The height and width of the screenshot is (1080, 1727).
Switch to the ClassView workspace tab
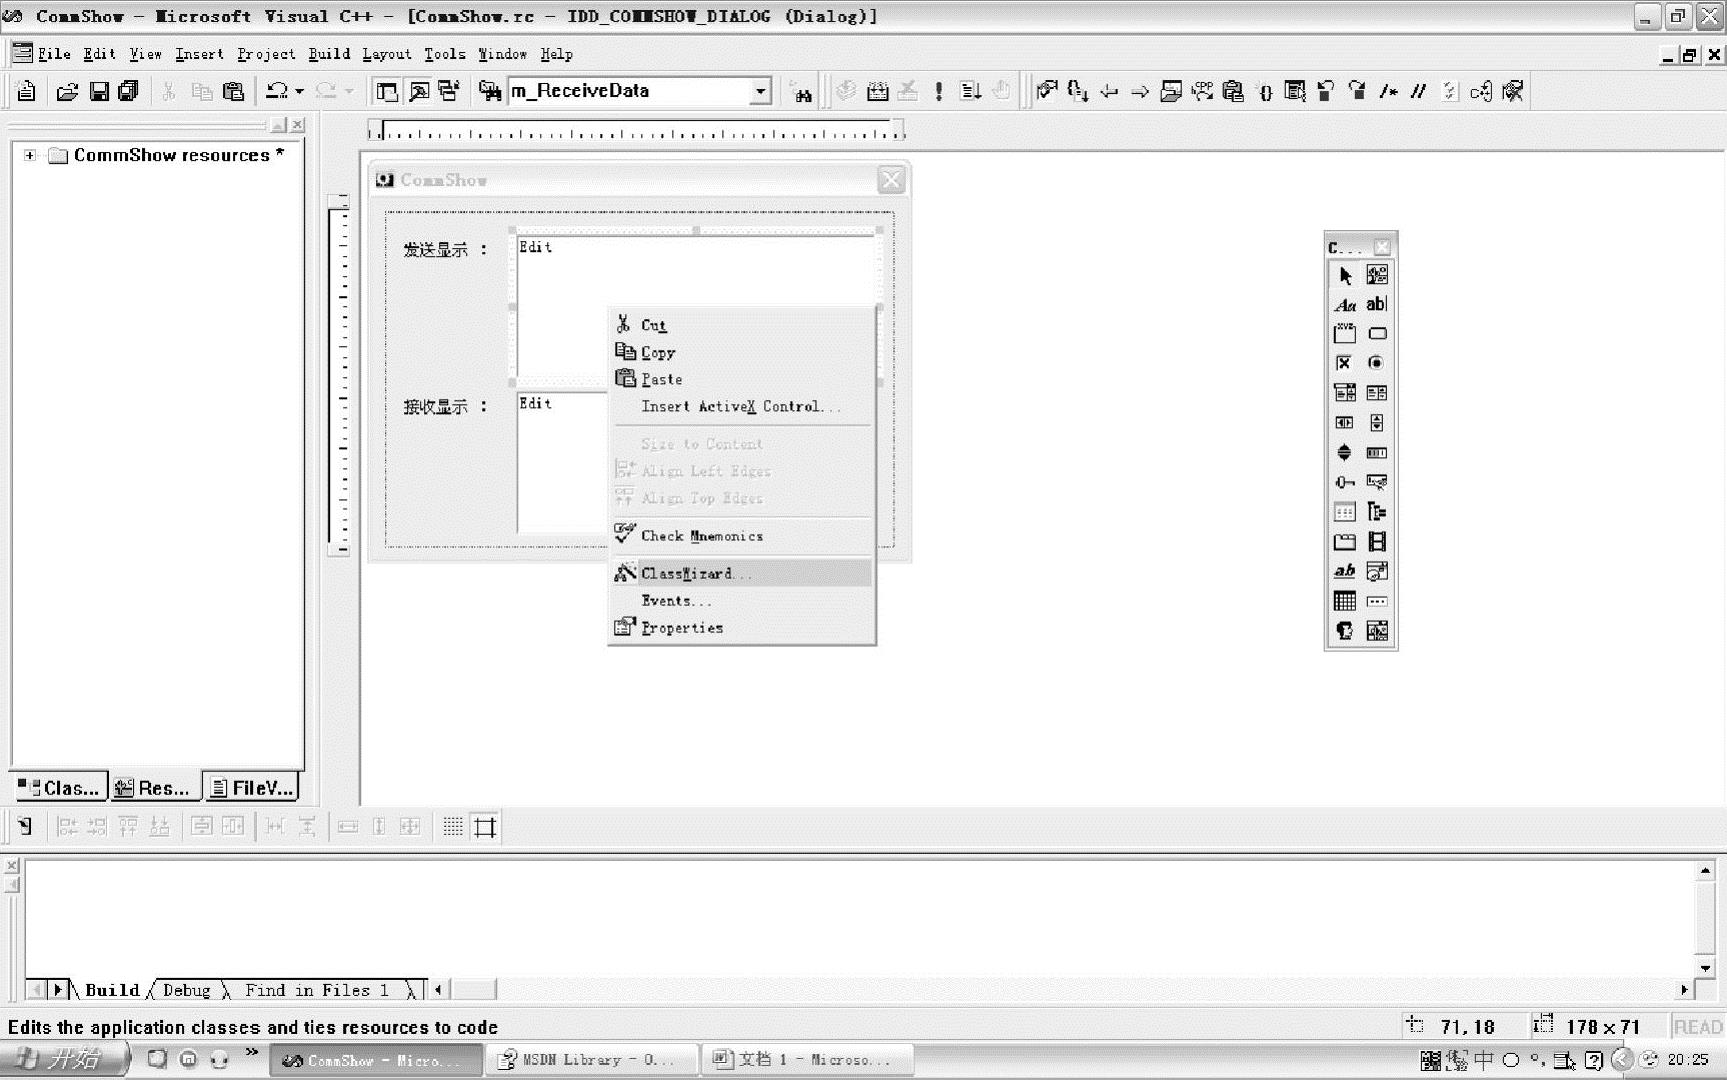tap(59, 788)
